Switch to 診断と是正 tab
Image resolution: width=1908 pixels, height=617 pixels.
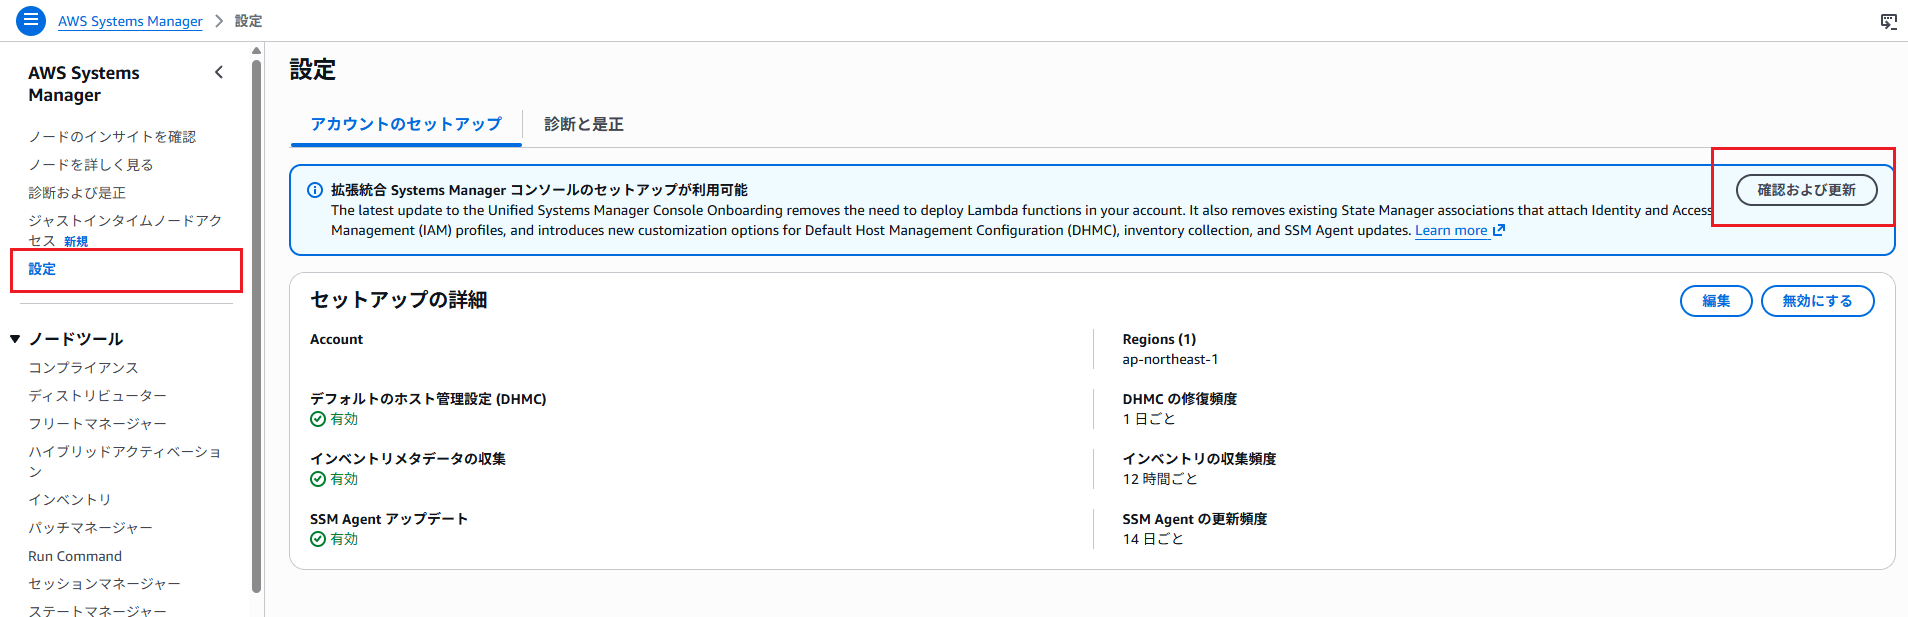tap(584, 124)
